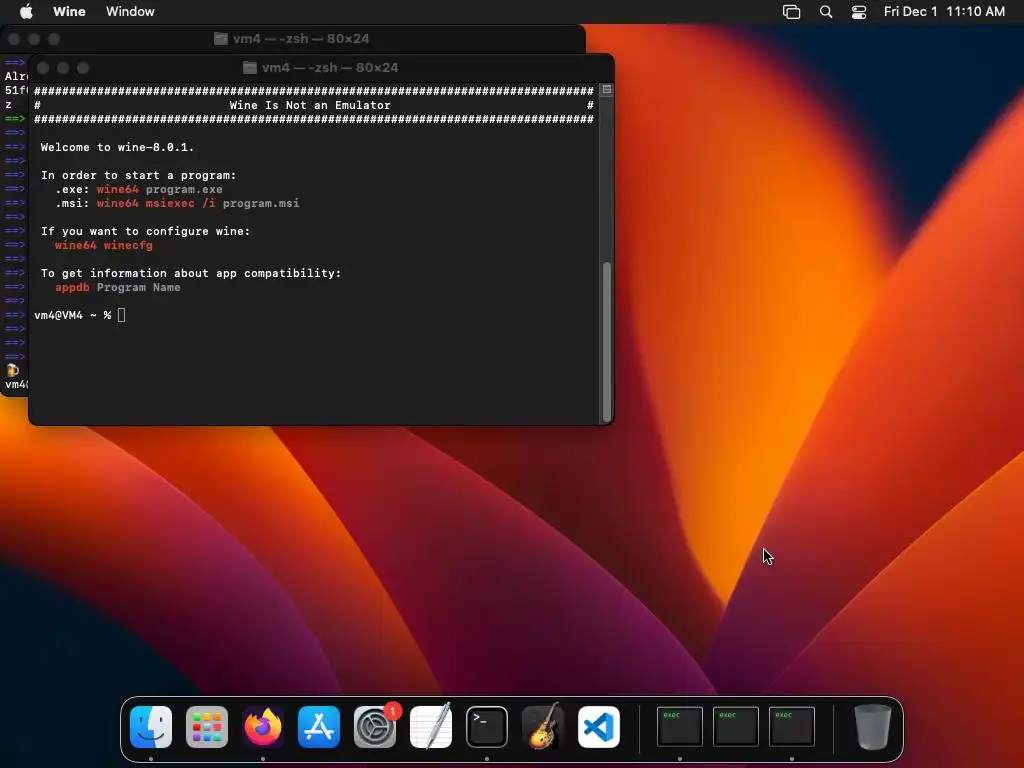The height and width of the screenshot is (768, 1024).
Task: Open Stage Manager windows icon in menu bar
Action: coord(791,12)
